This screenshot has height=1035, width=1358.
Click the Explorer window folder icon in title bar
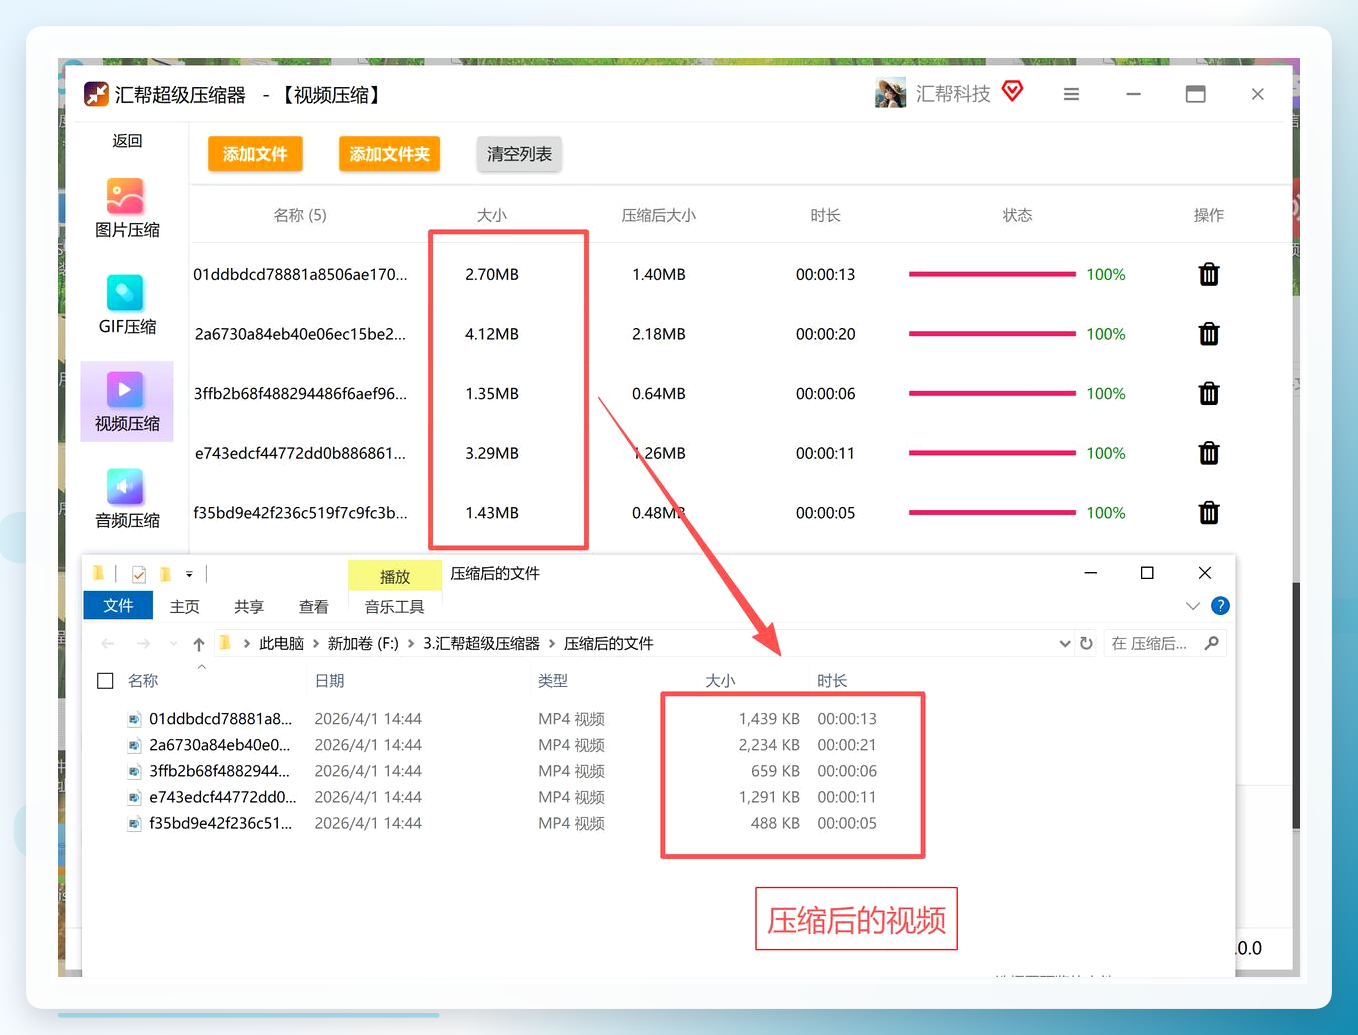tap(98, 573)
